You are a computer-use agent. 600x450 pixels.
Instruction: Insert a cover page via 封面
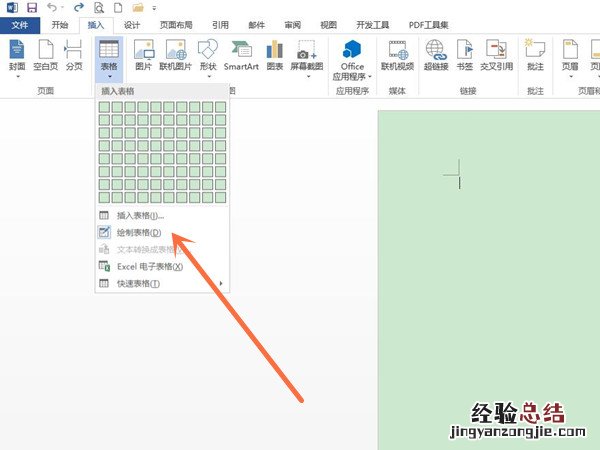pyautogui.click(x=17, y=57)
